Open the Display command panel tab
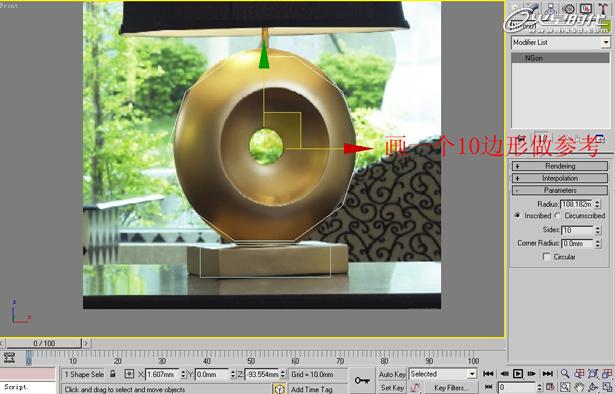The height and width of the screenshot is (394, 615). (585, 9)
